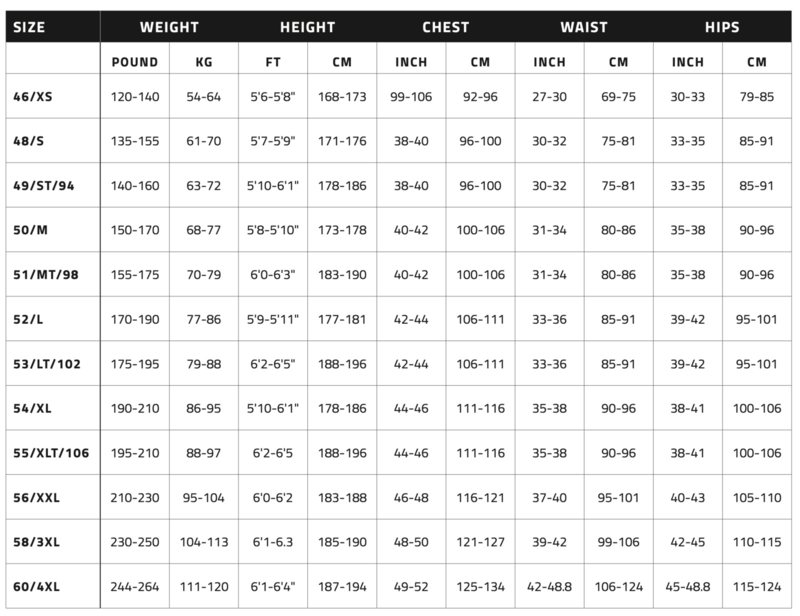The height and width of the screenshot is (616, 800).
Task: Click the 46/XS size row label
Action: [x=33, y=96]
